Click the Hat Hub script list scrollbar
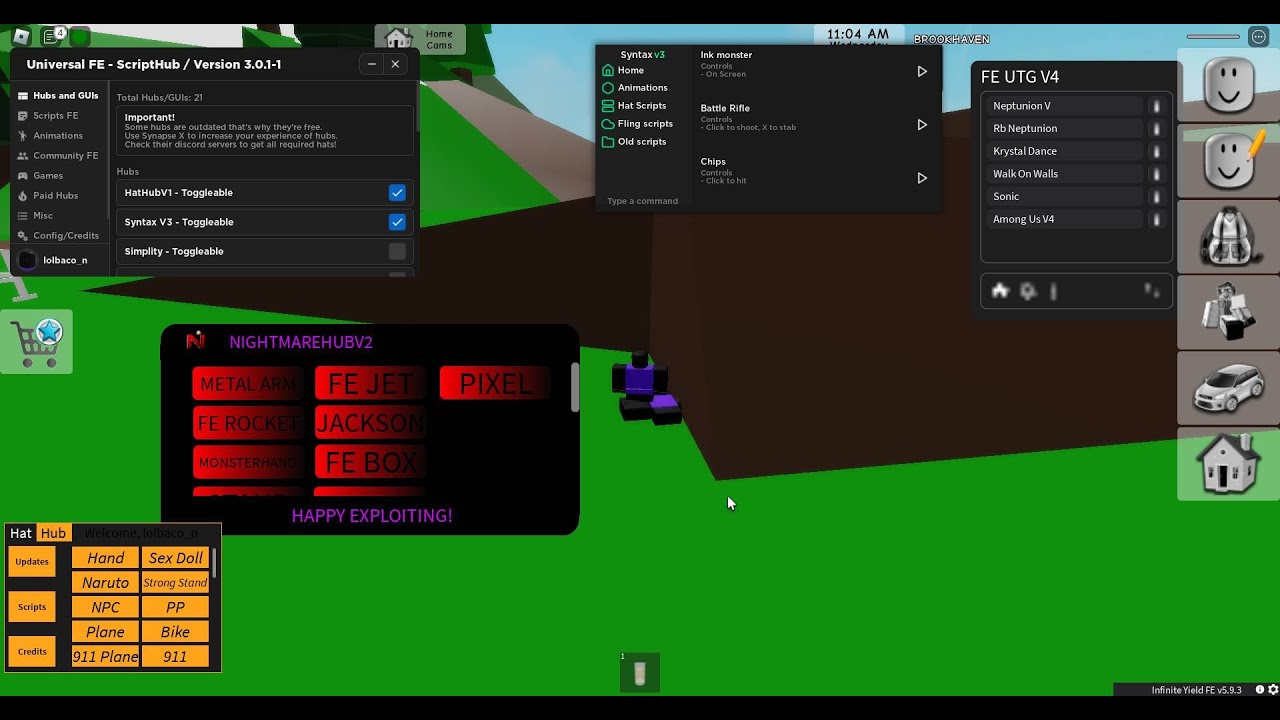 [x=214, y=563]
